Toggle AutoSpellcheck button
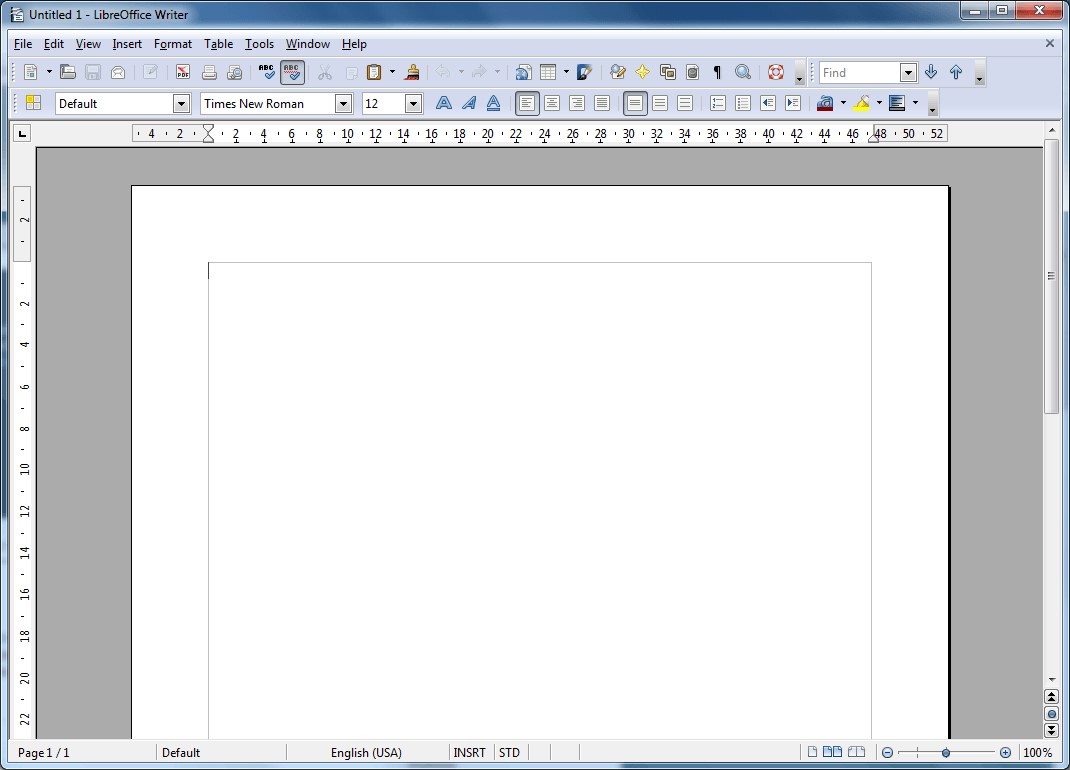 click(x=292, y=72)
